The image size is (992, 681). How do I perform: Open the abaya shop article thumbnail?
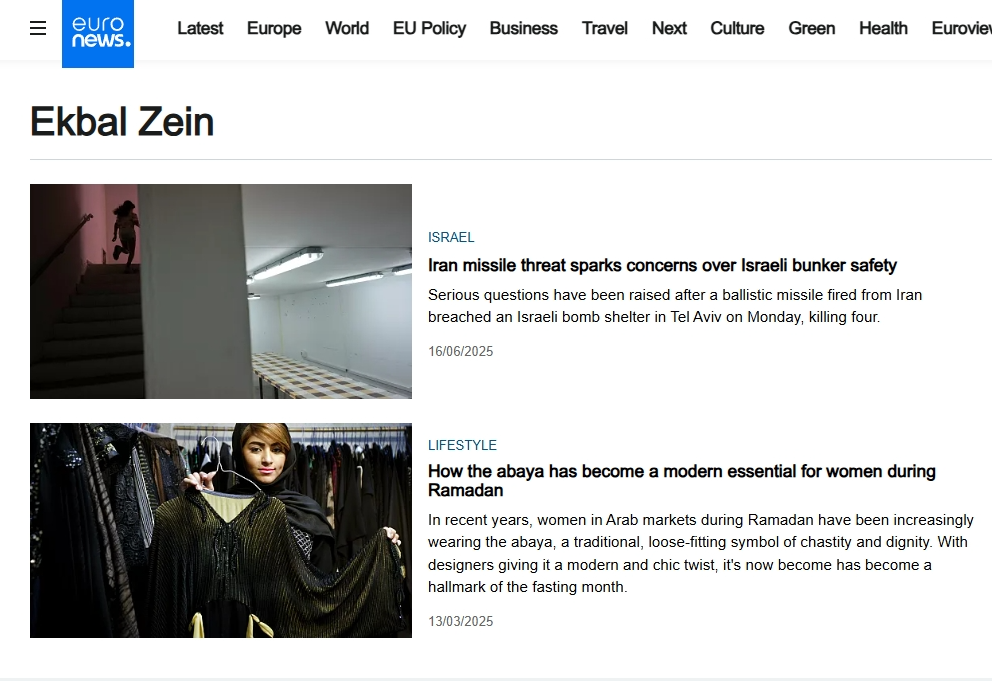221,530
